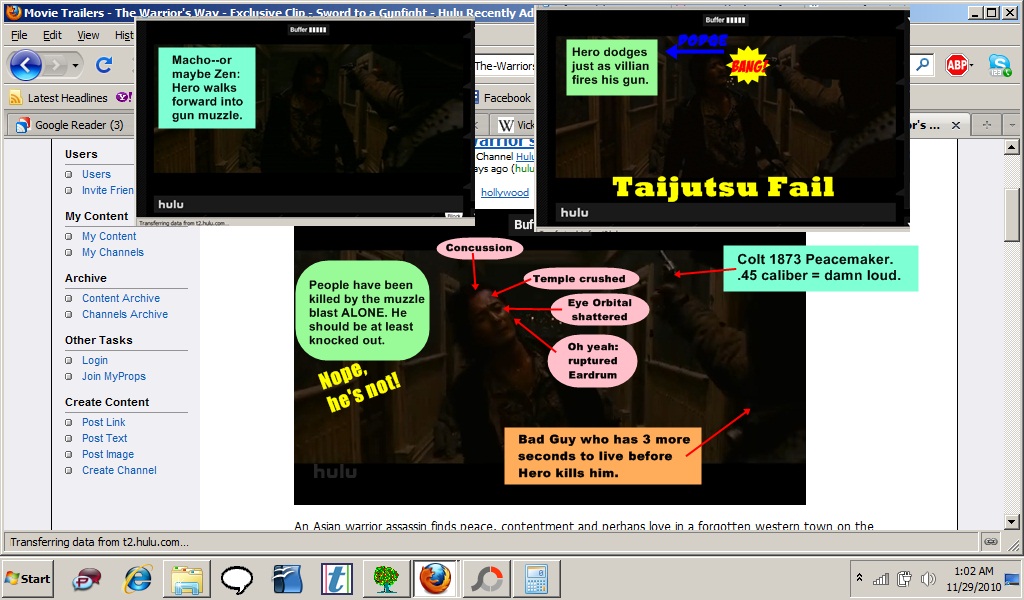Click the Post Link sidebar link
The image size is (1024, 600).
click(x=104, y=422)
